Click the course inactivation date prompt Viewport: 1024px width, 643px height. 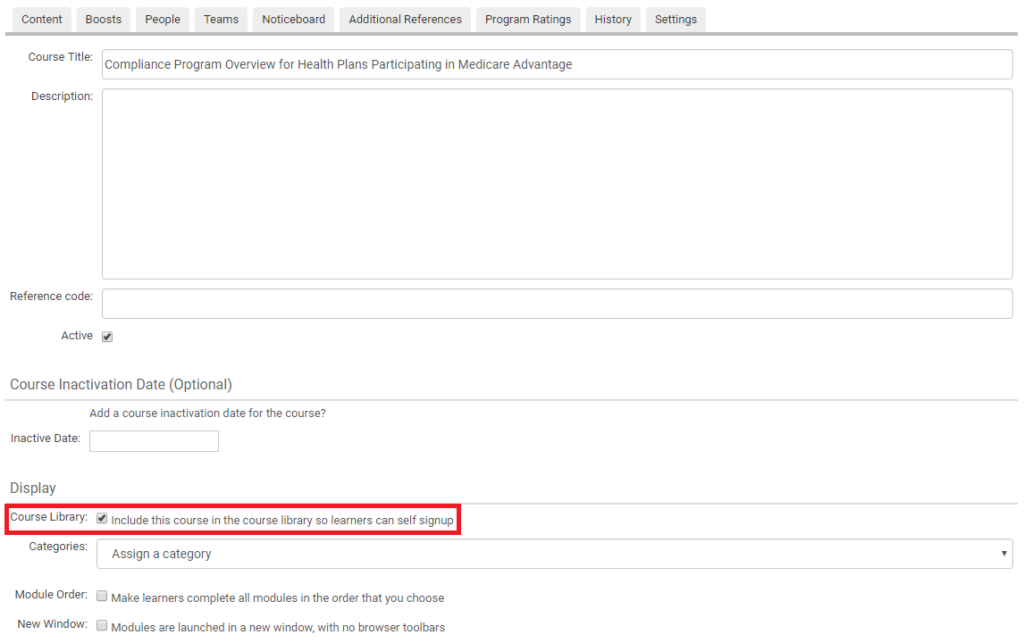[x=207, y=412]
